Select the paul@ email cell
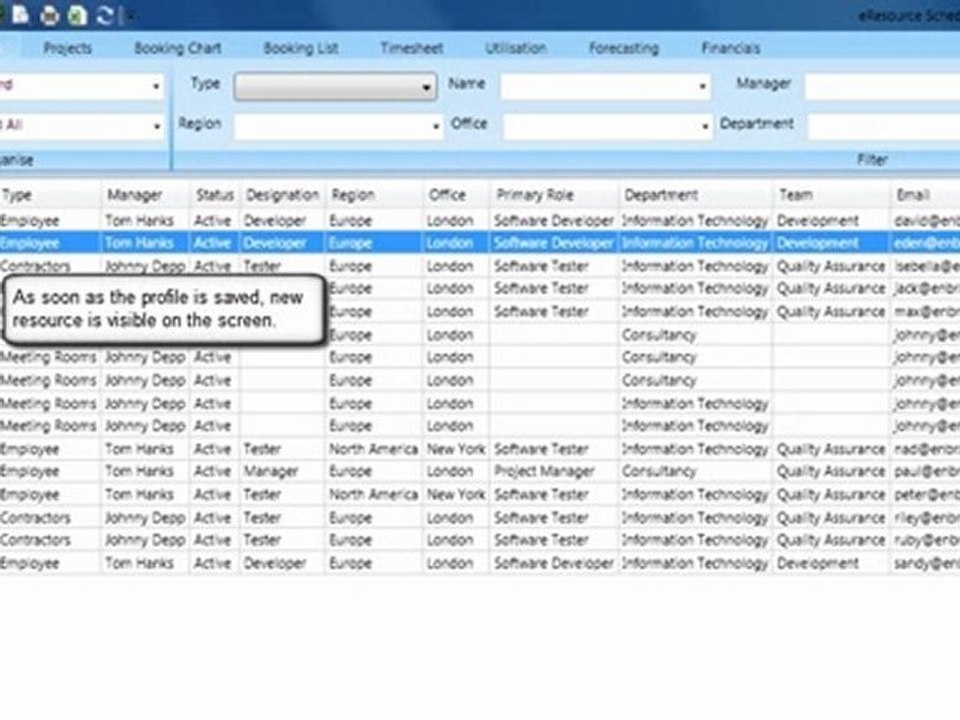 [x=926, y=471]
